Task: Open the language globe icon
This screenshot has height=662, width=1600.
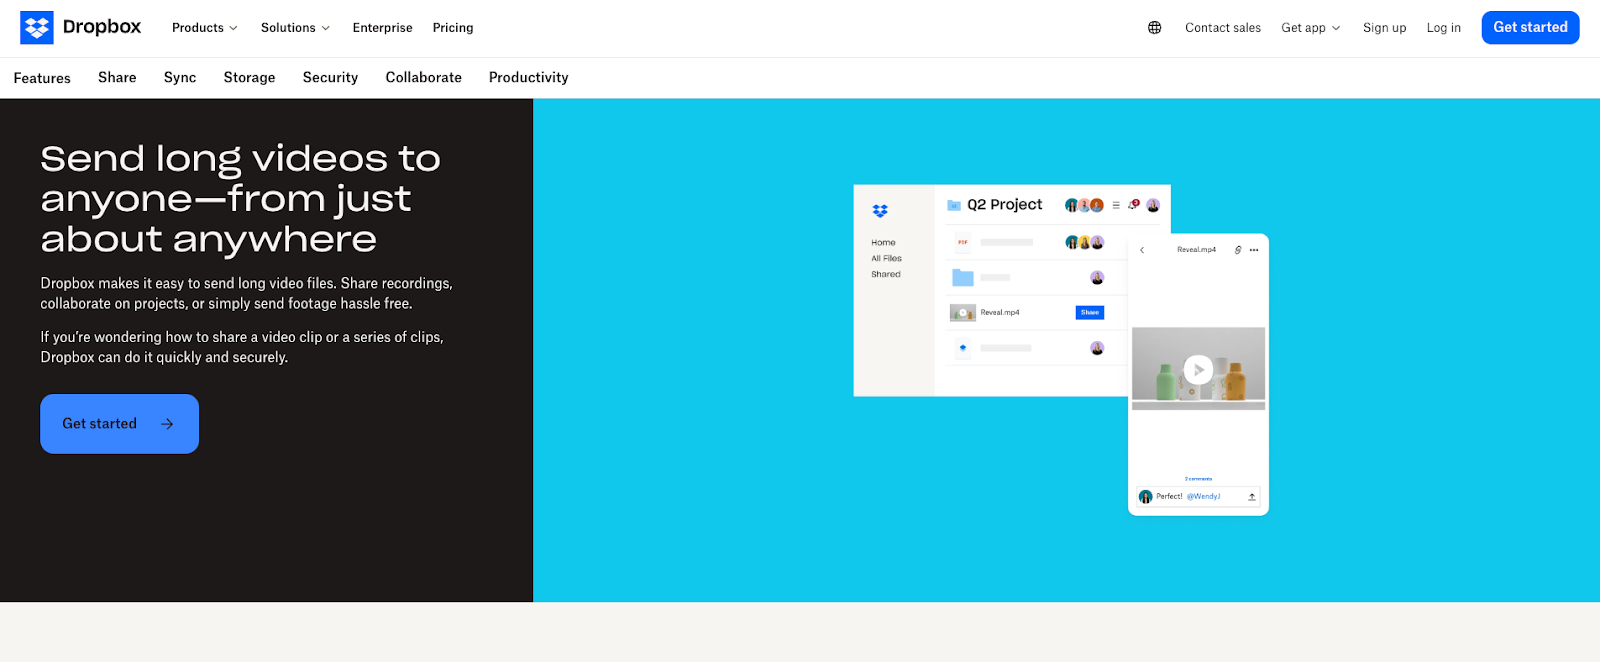Action: point(1154,28)
